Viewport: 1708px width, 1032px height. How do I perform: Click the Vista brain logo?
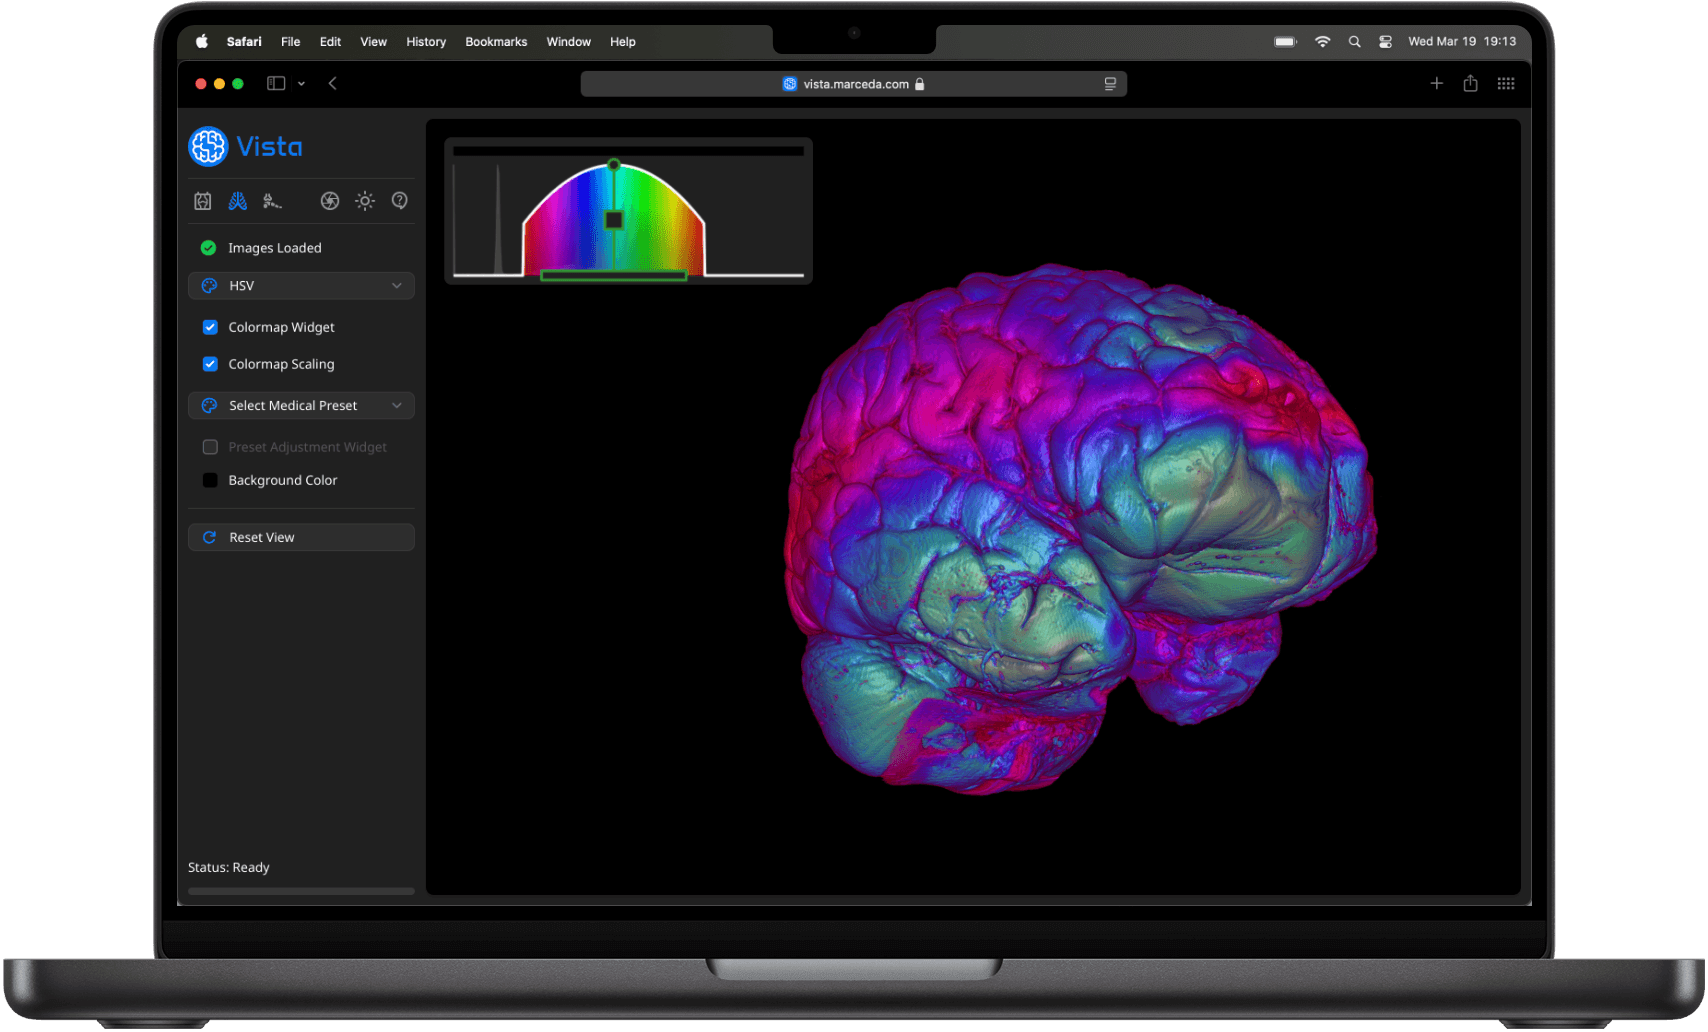click(x=209, y=147)
